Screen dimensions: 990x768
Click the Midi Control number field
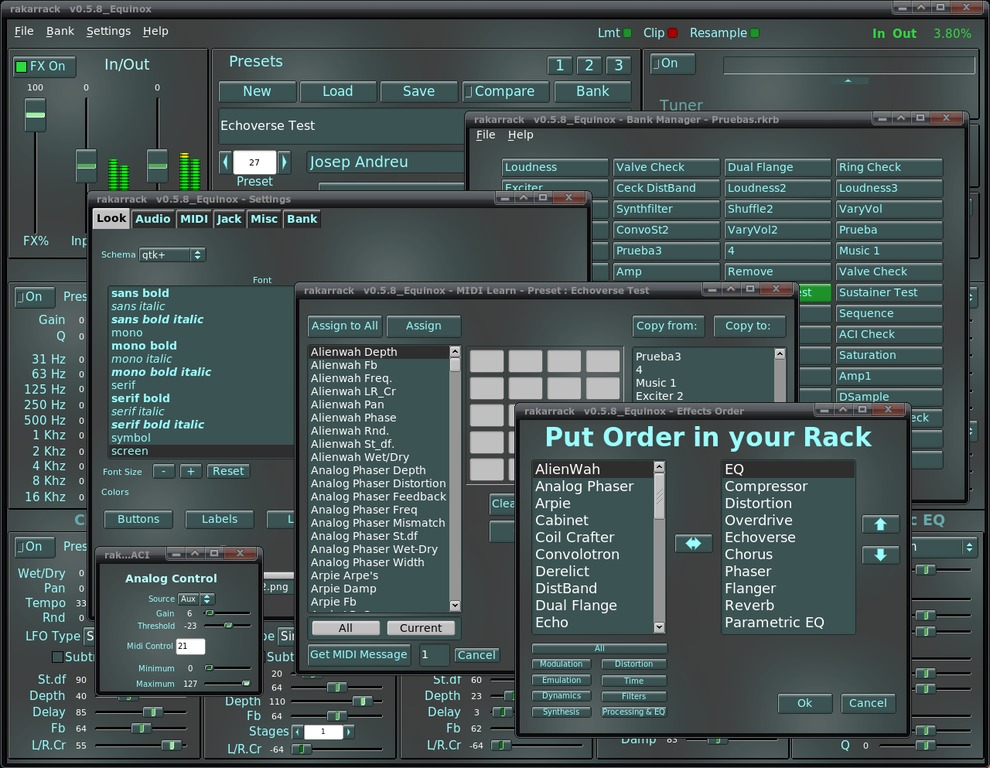pyautogui.click(x=190, y=646)
